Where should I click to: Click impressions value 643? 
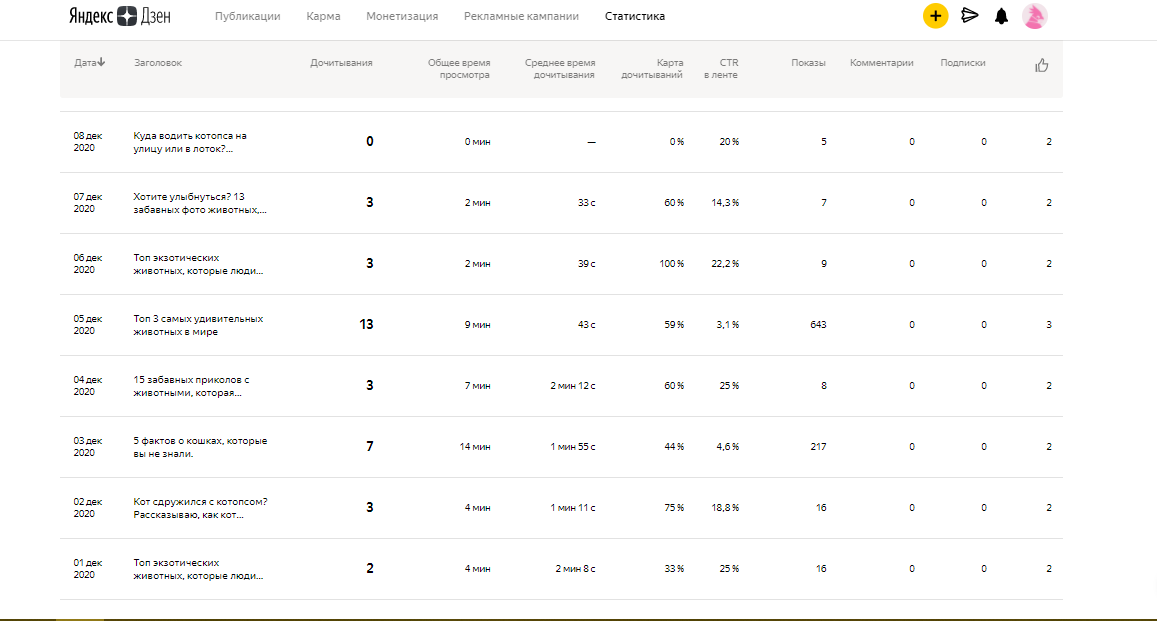click(x=818, y=325)
